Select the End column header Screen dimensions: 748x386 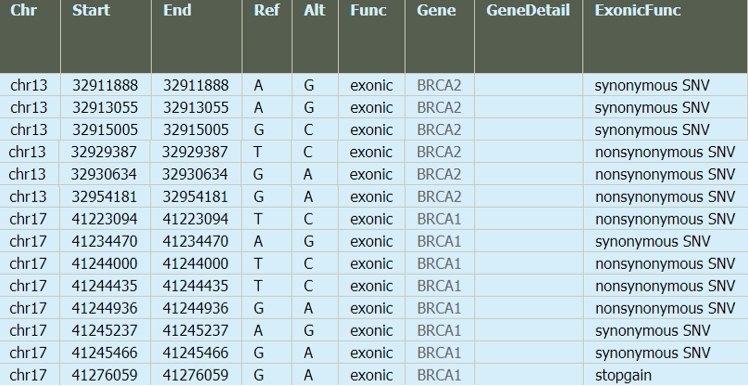click(177, 10)
